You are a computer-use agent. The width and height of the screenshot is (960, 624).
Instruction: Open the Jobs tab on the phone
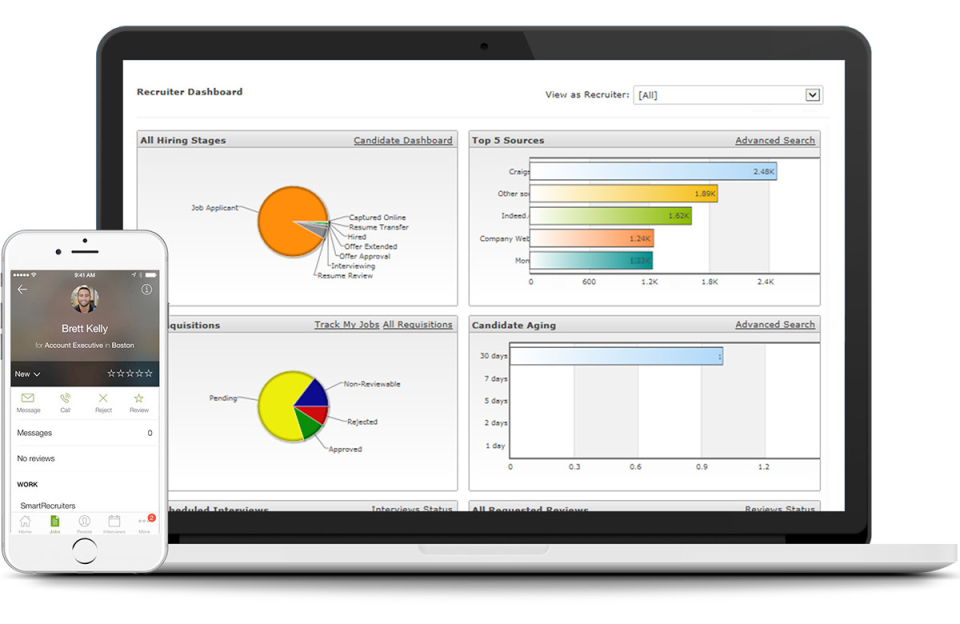coord(54,522)
